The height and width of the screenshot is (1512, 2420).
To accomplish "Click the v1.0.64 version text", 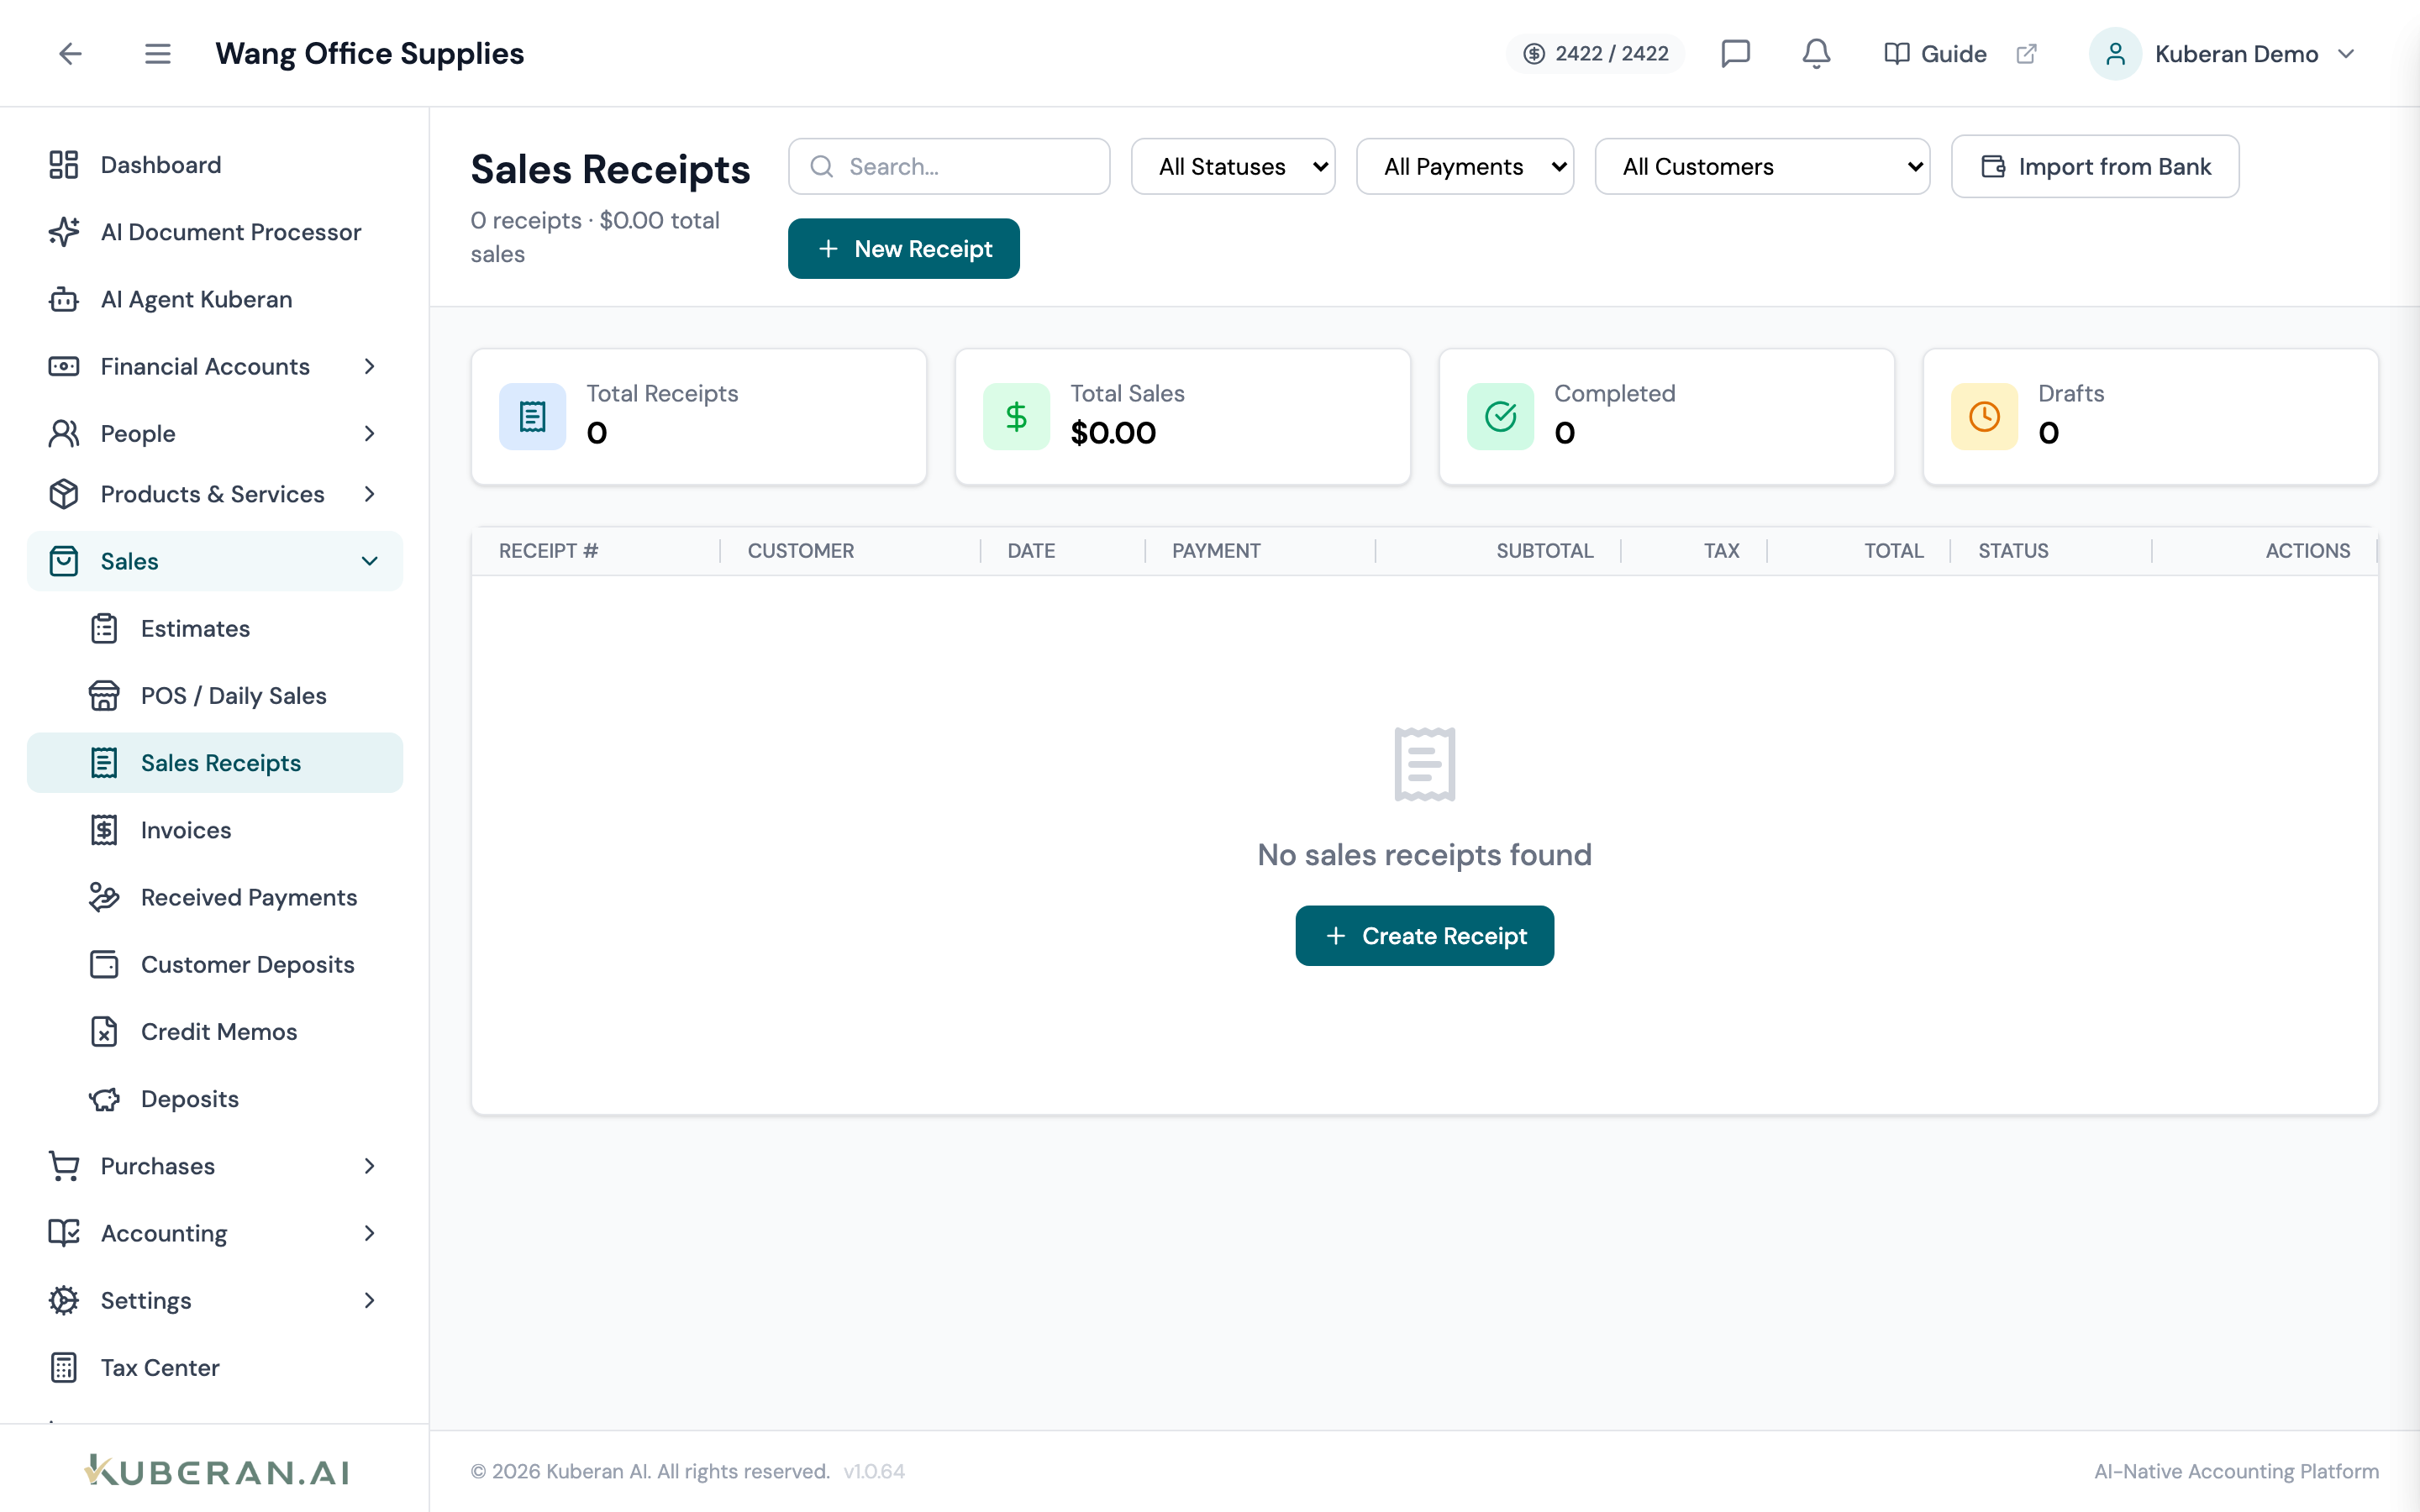I will click(874, 1471).
